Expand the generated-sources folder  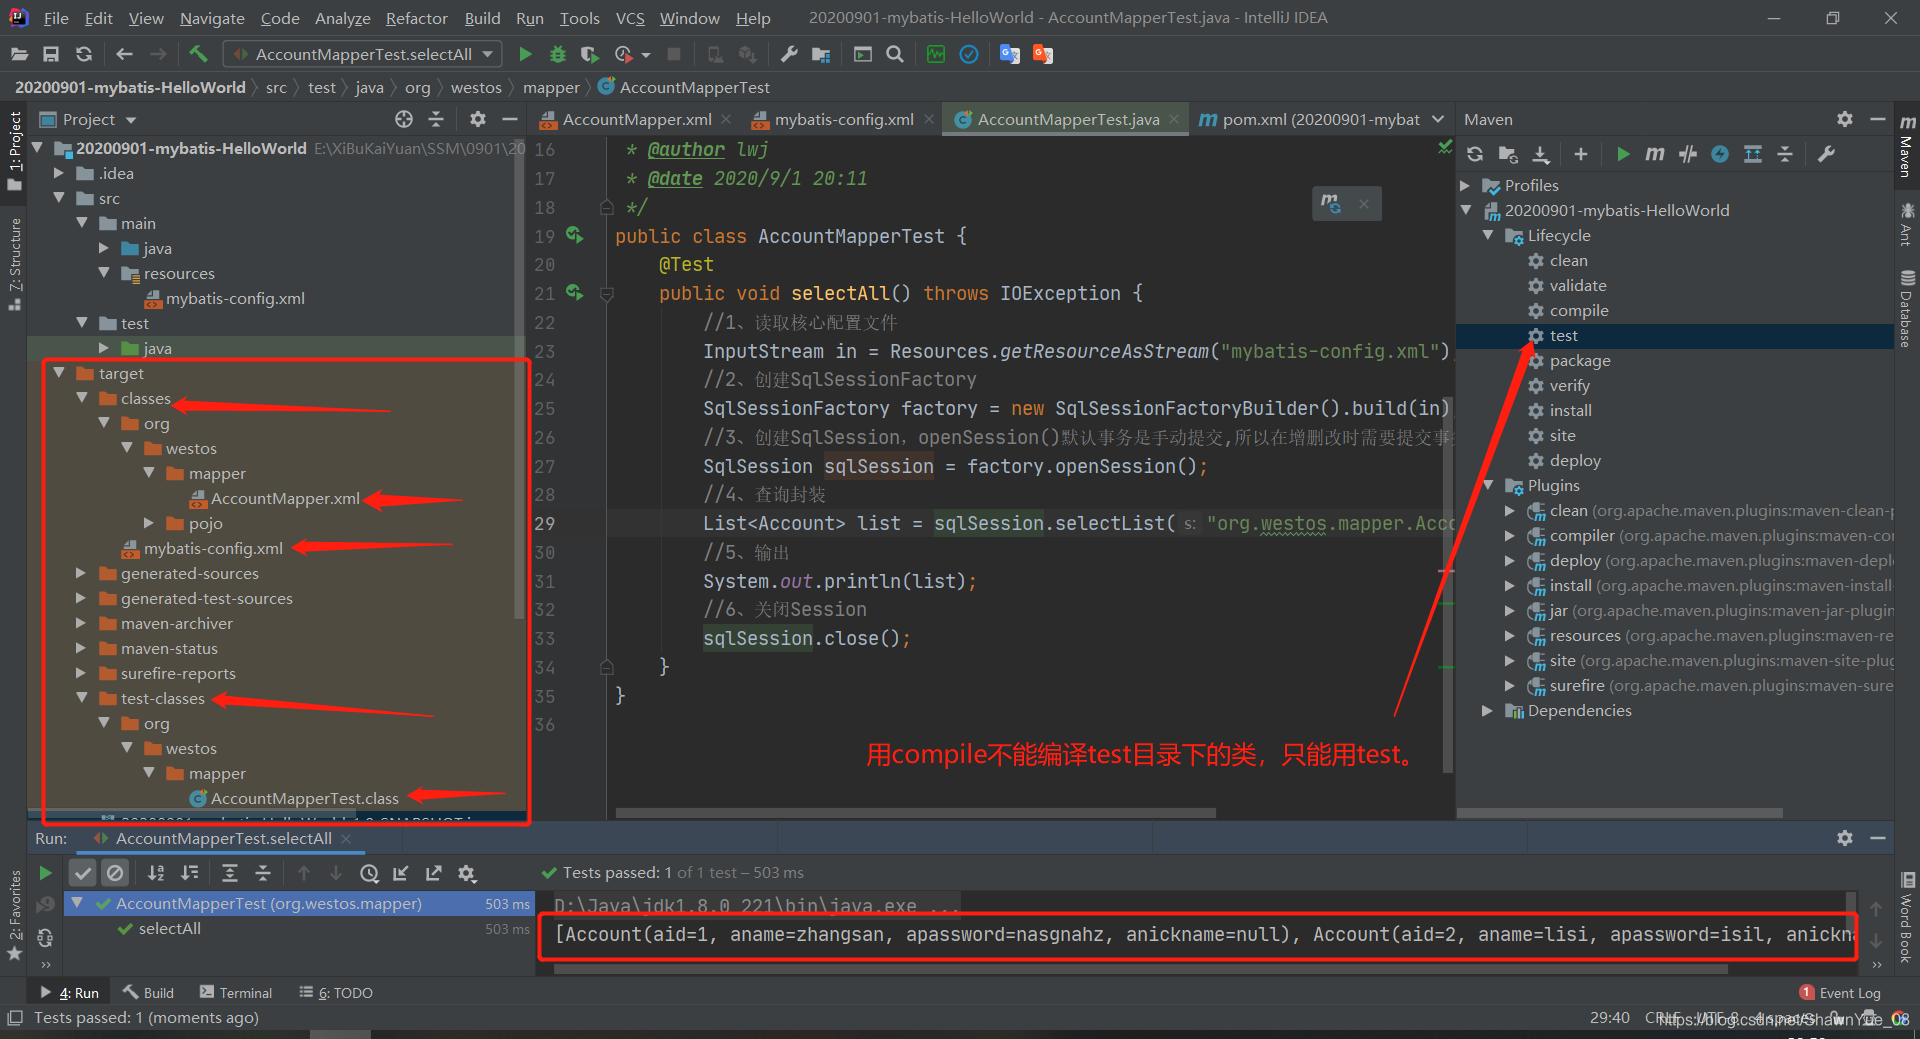tap(81, 573)
